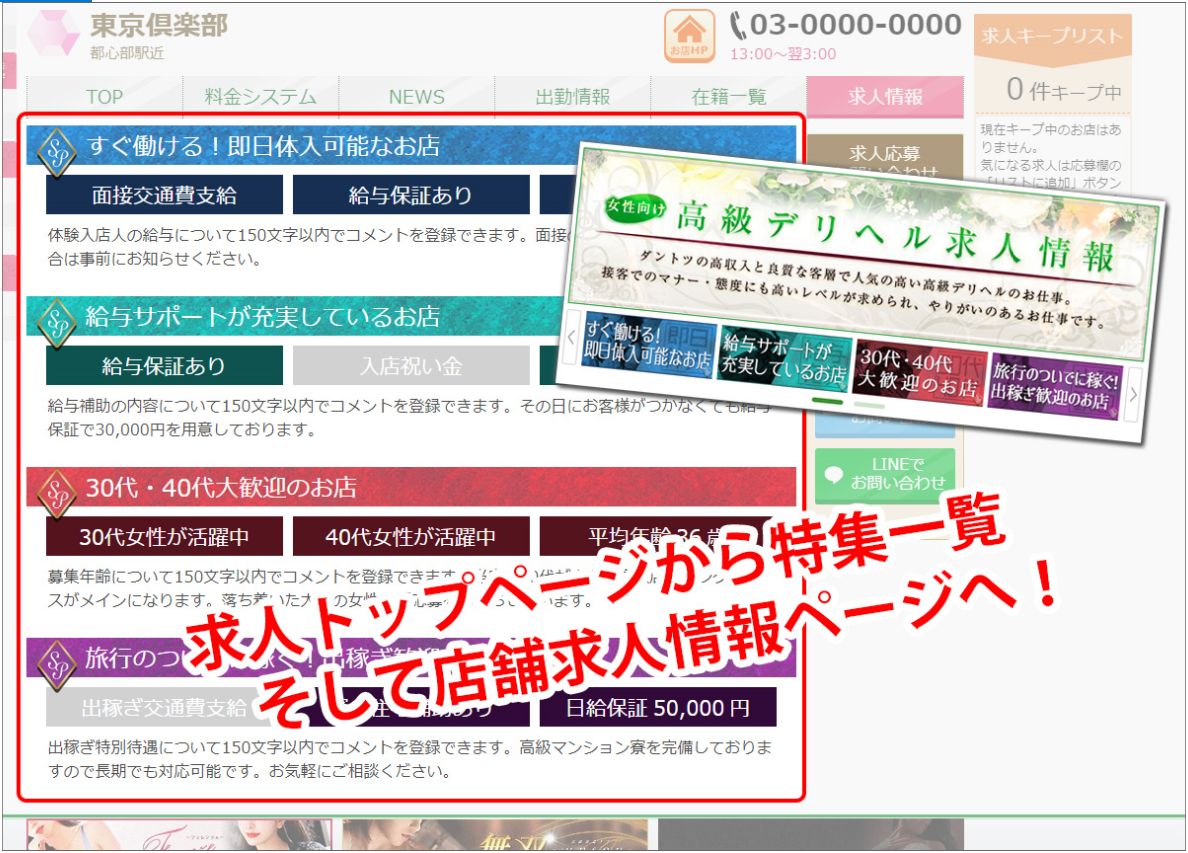
Task: Click carousel thumbnail 給与サポートが充実しているお店
Action: [x=783, y=359]
